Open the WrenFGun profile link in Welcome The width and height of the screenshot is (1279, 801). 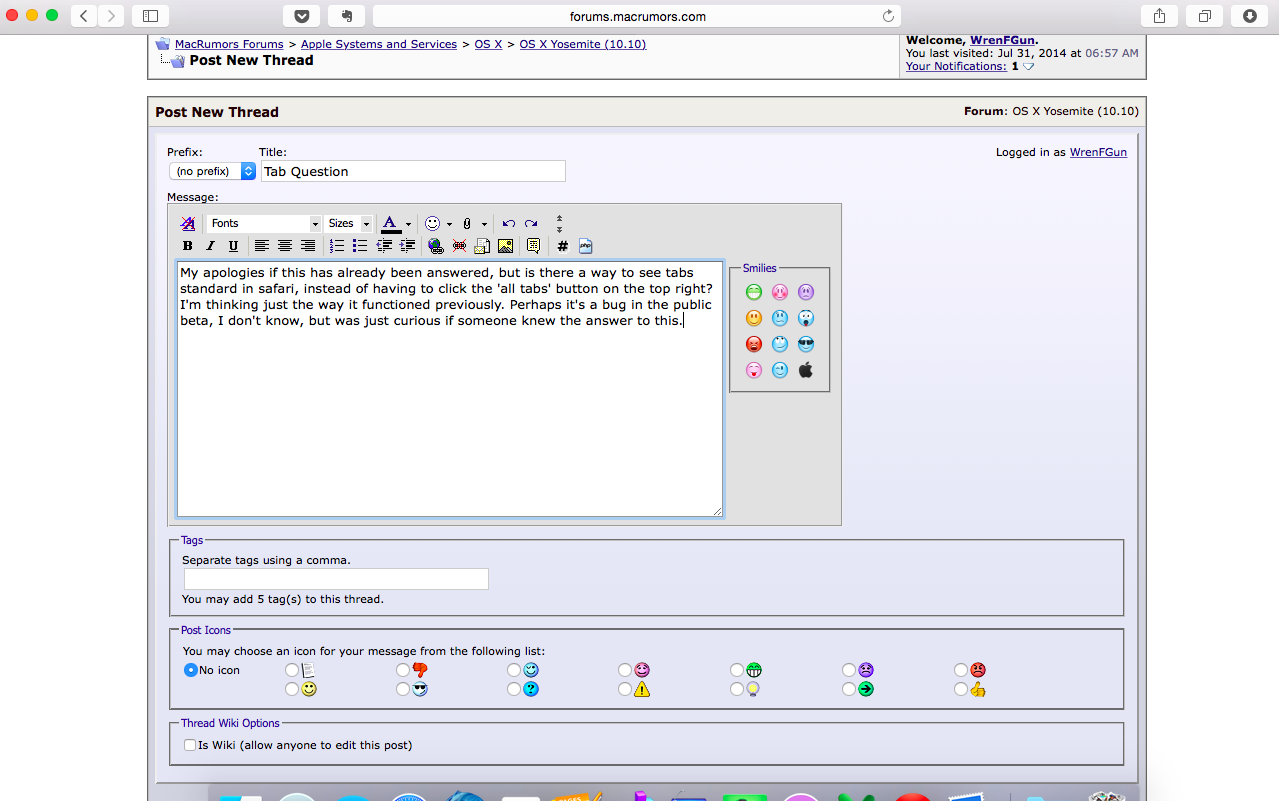1003,40
